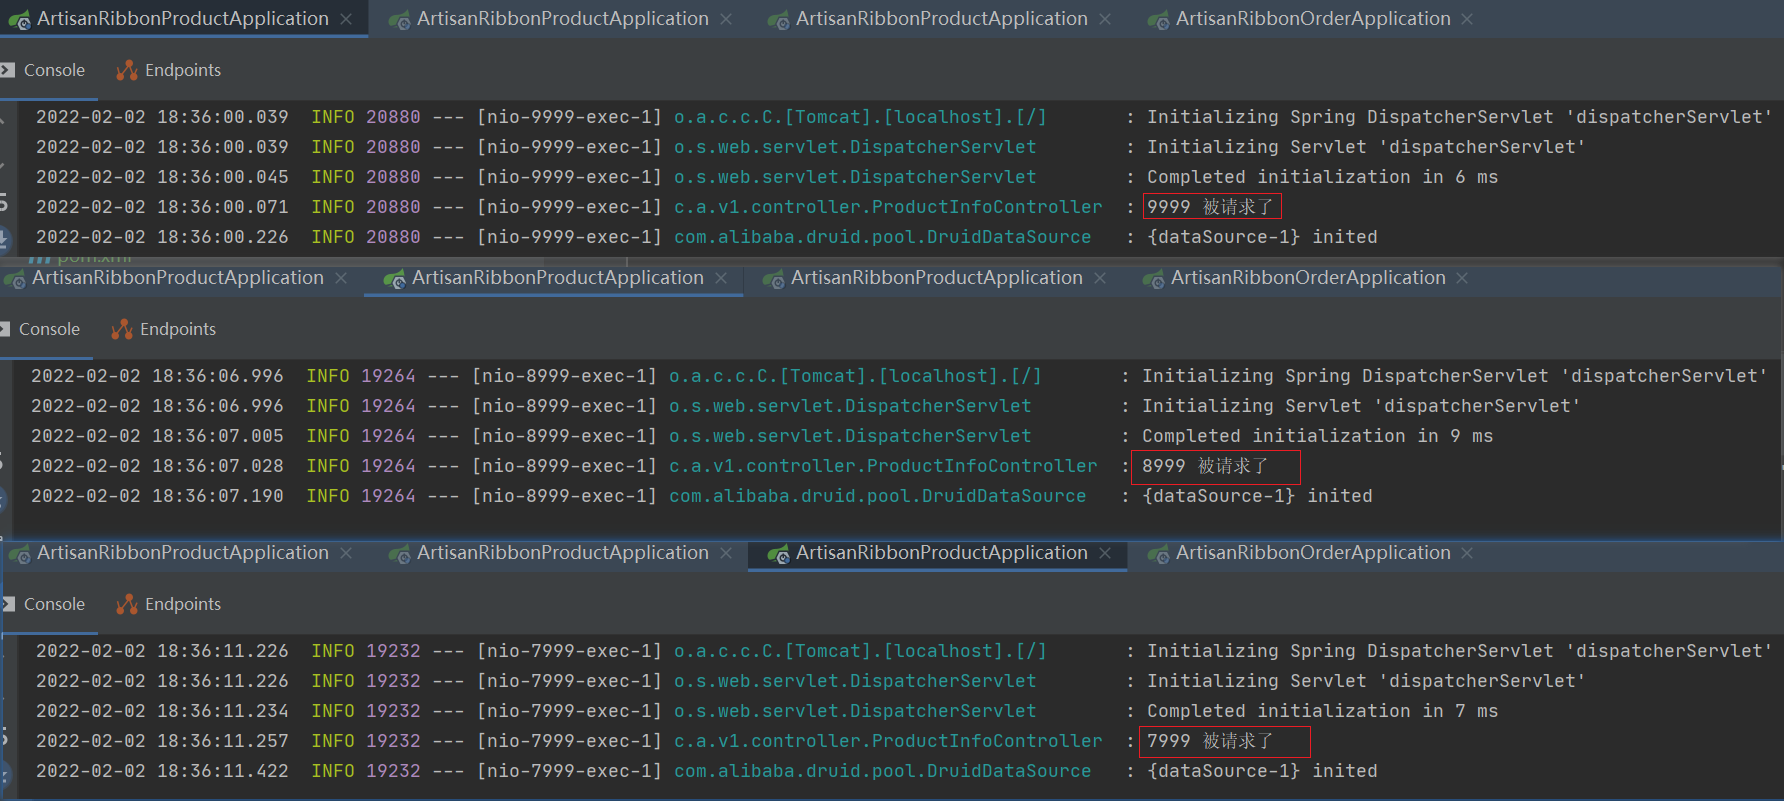Close the active ArtisanRibbonProductApplication tab above the nio-8999 log
This screenshot has height=801, width=1784.
point(720,278)
